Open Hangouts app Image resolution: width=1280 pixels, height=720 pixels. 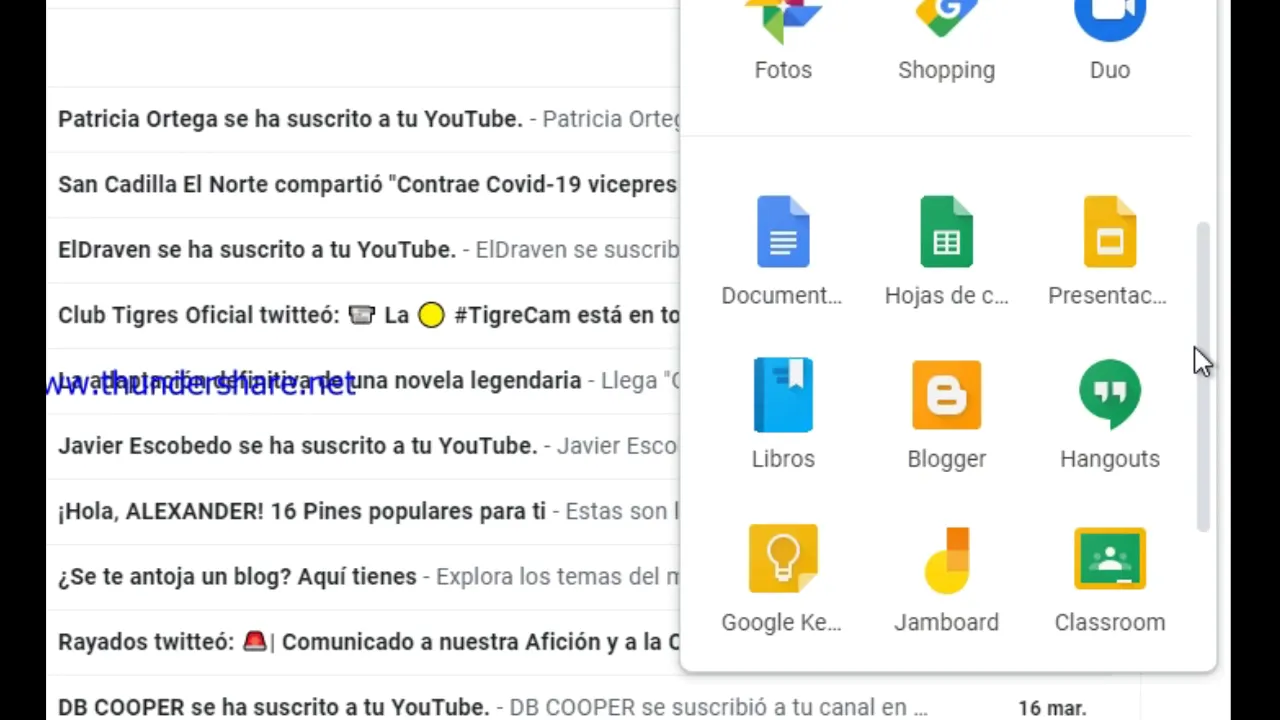coord(1110,414)
